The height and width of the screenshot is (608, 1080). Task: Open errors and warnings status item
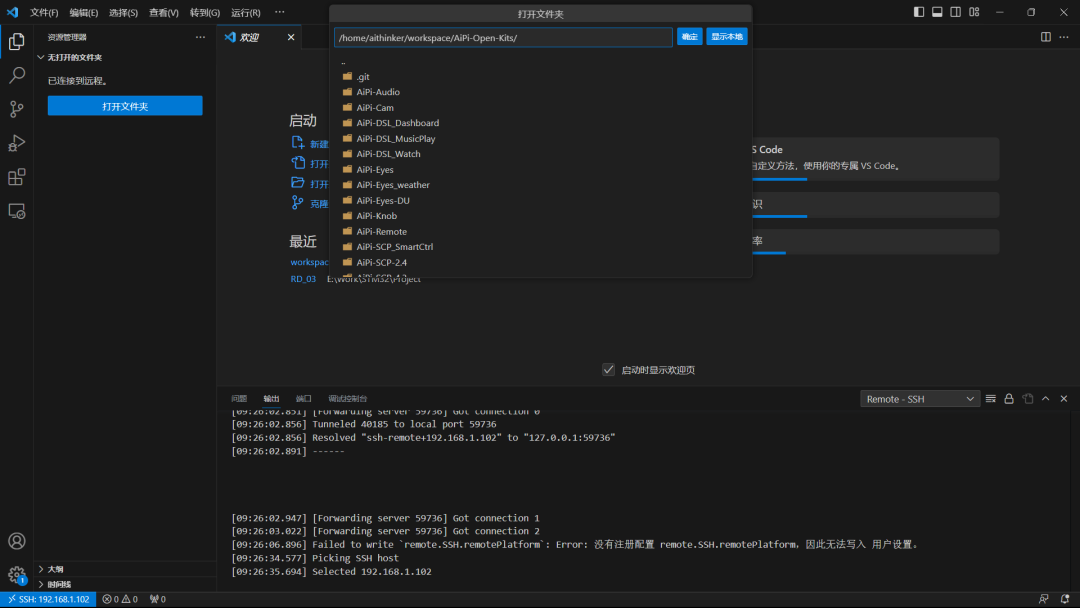120,599
